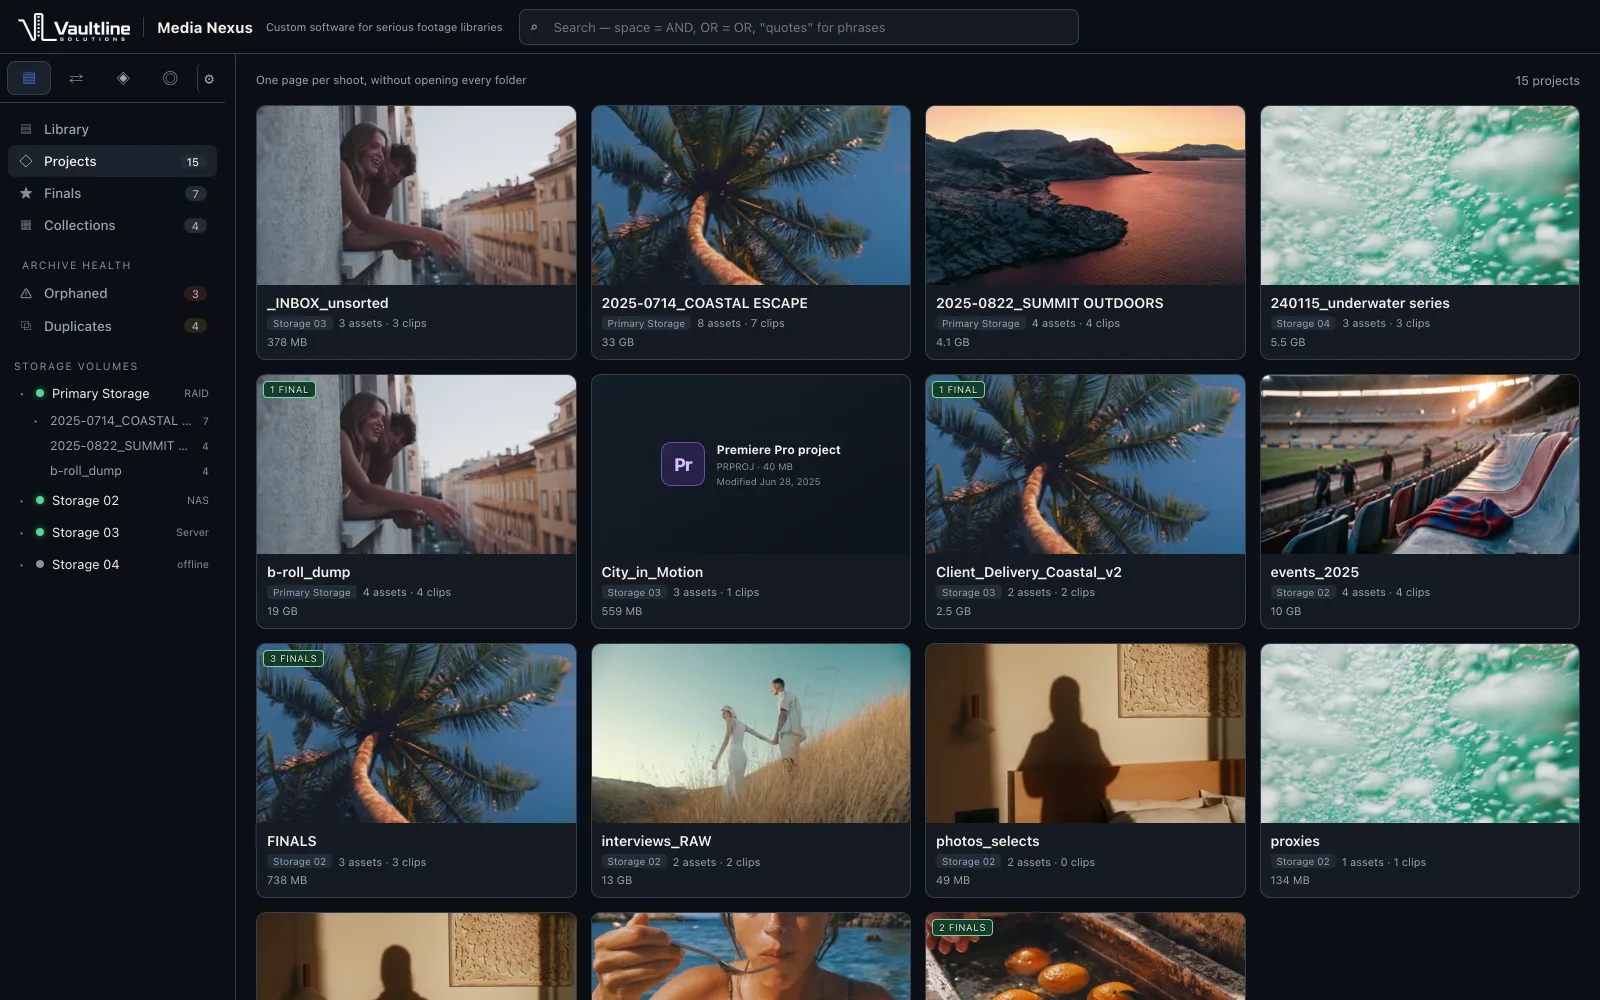Open settings via the gear icon
Screen dimensions: 1600x1000
click(x=209, y=79)
